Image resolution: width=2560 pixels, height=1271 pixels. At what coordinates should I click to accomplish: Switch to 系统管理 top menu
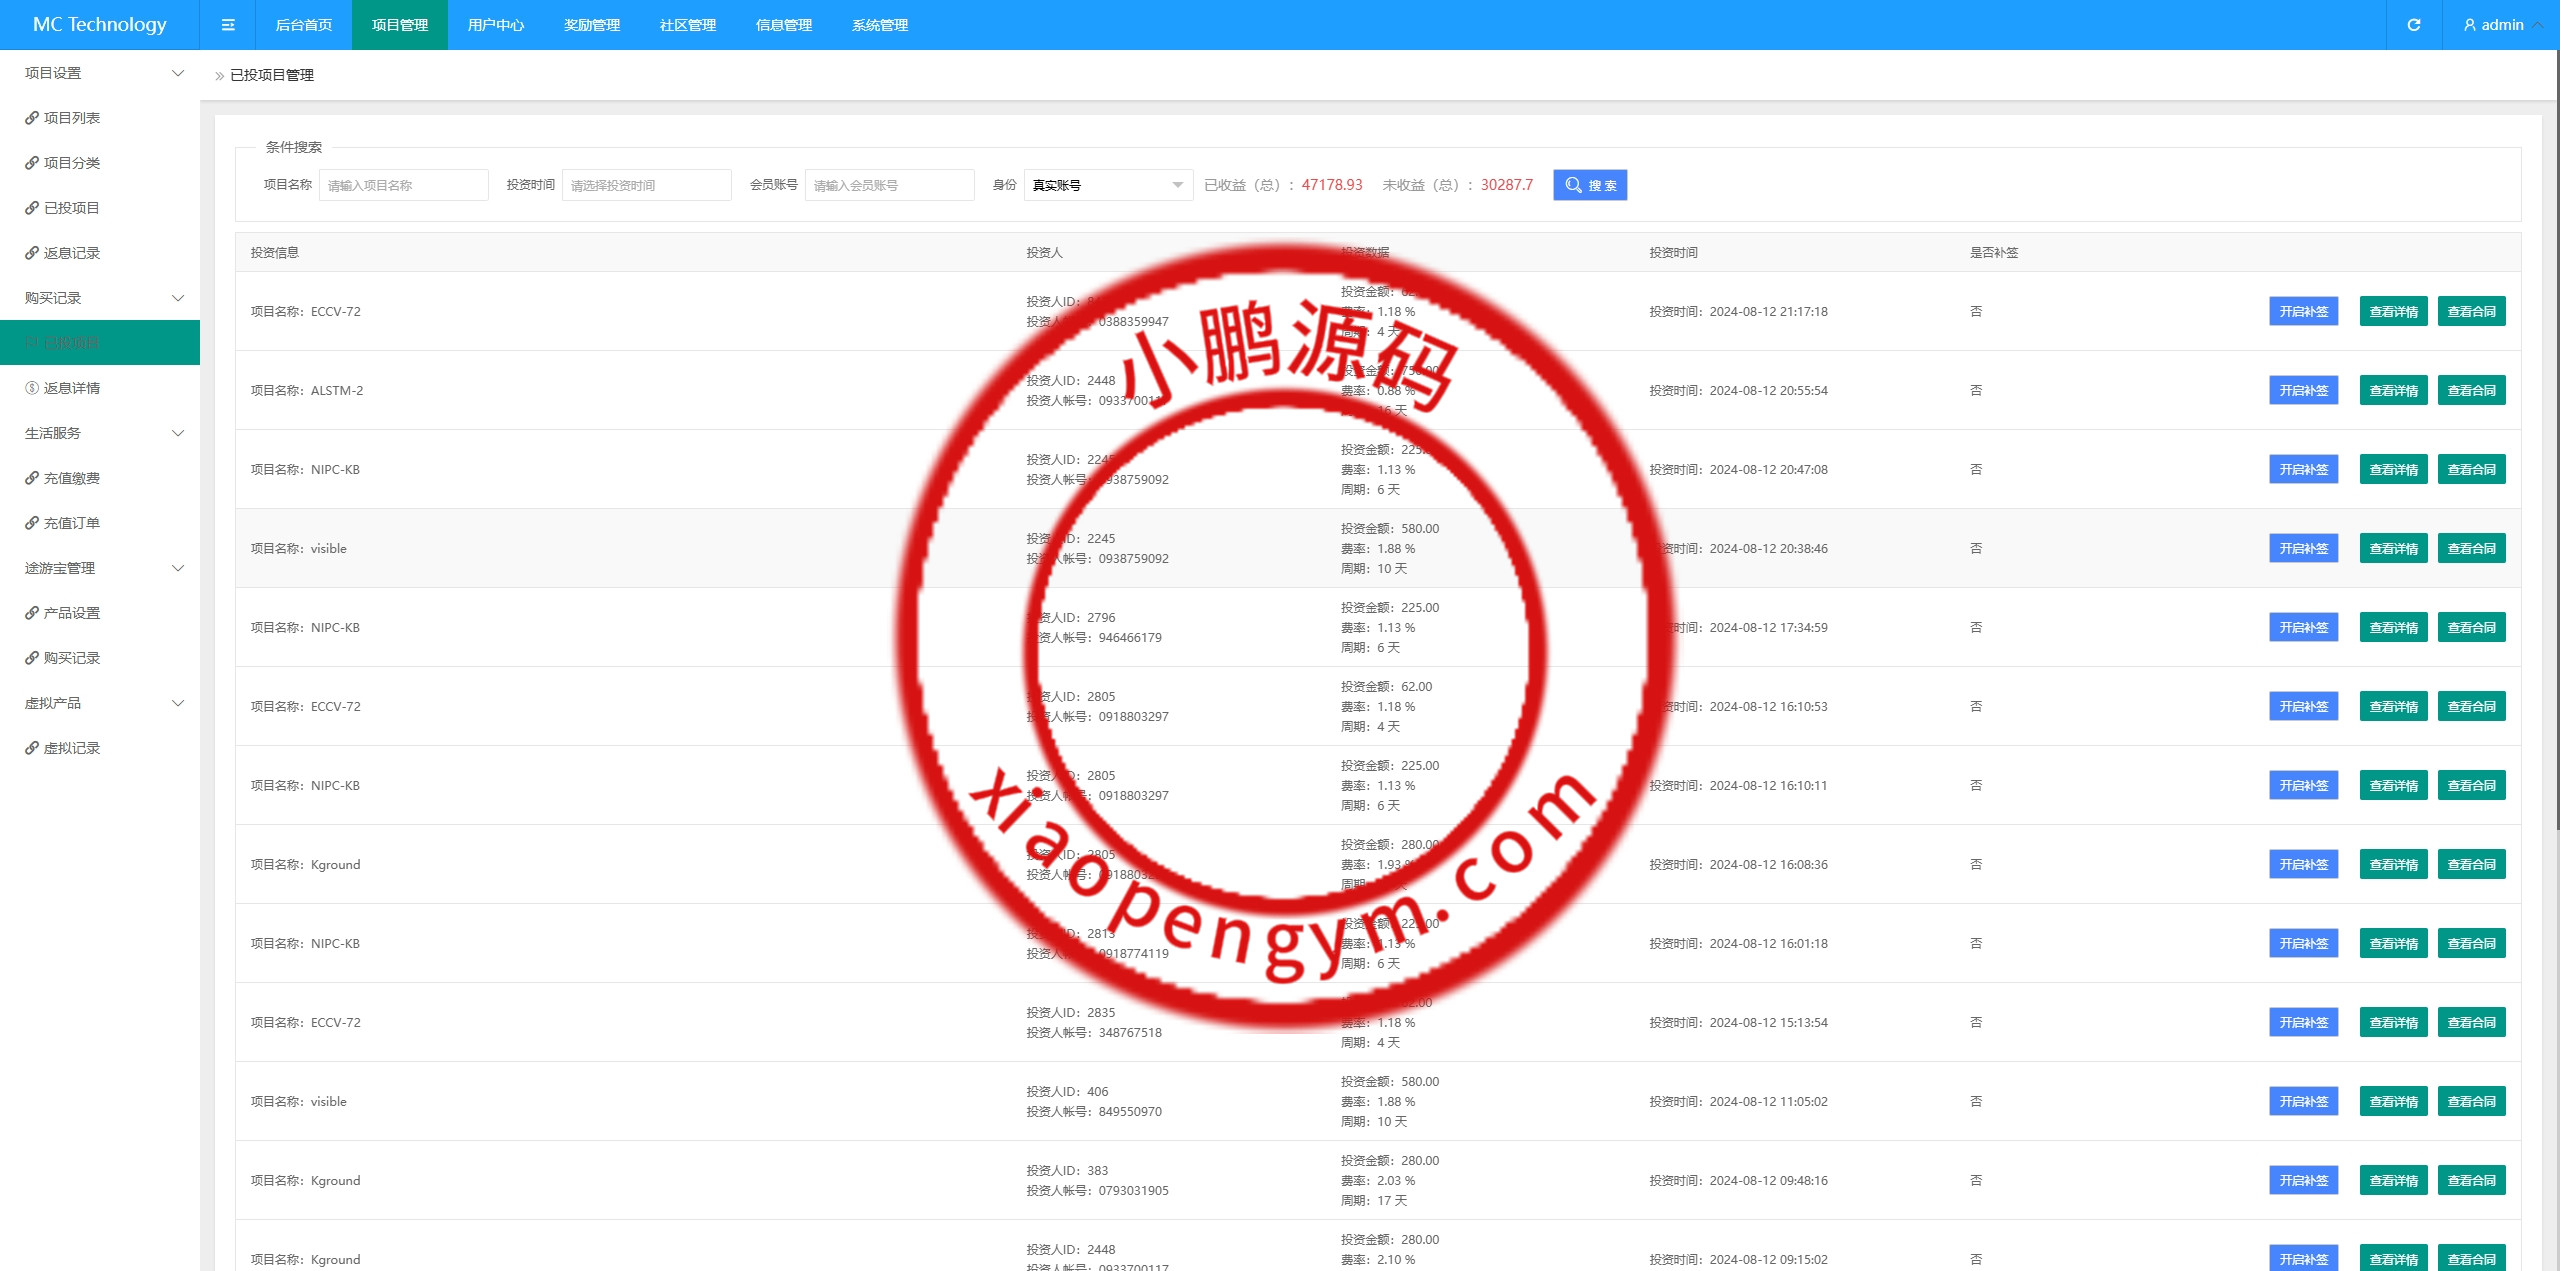point(879,25)
